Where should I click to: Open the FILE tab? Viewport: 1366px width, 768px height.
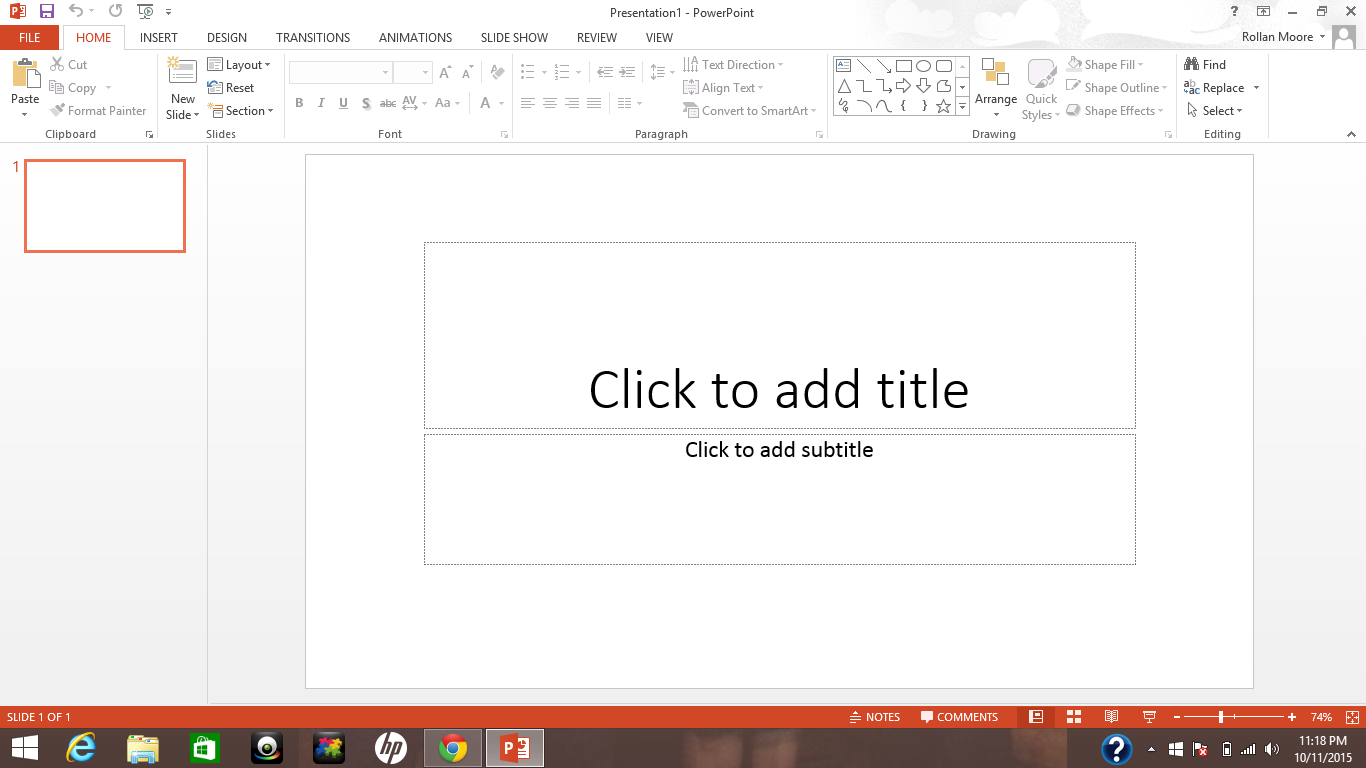coord(30,38)
